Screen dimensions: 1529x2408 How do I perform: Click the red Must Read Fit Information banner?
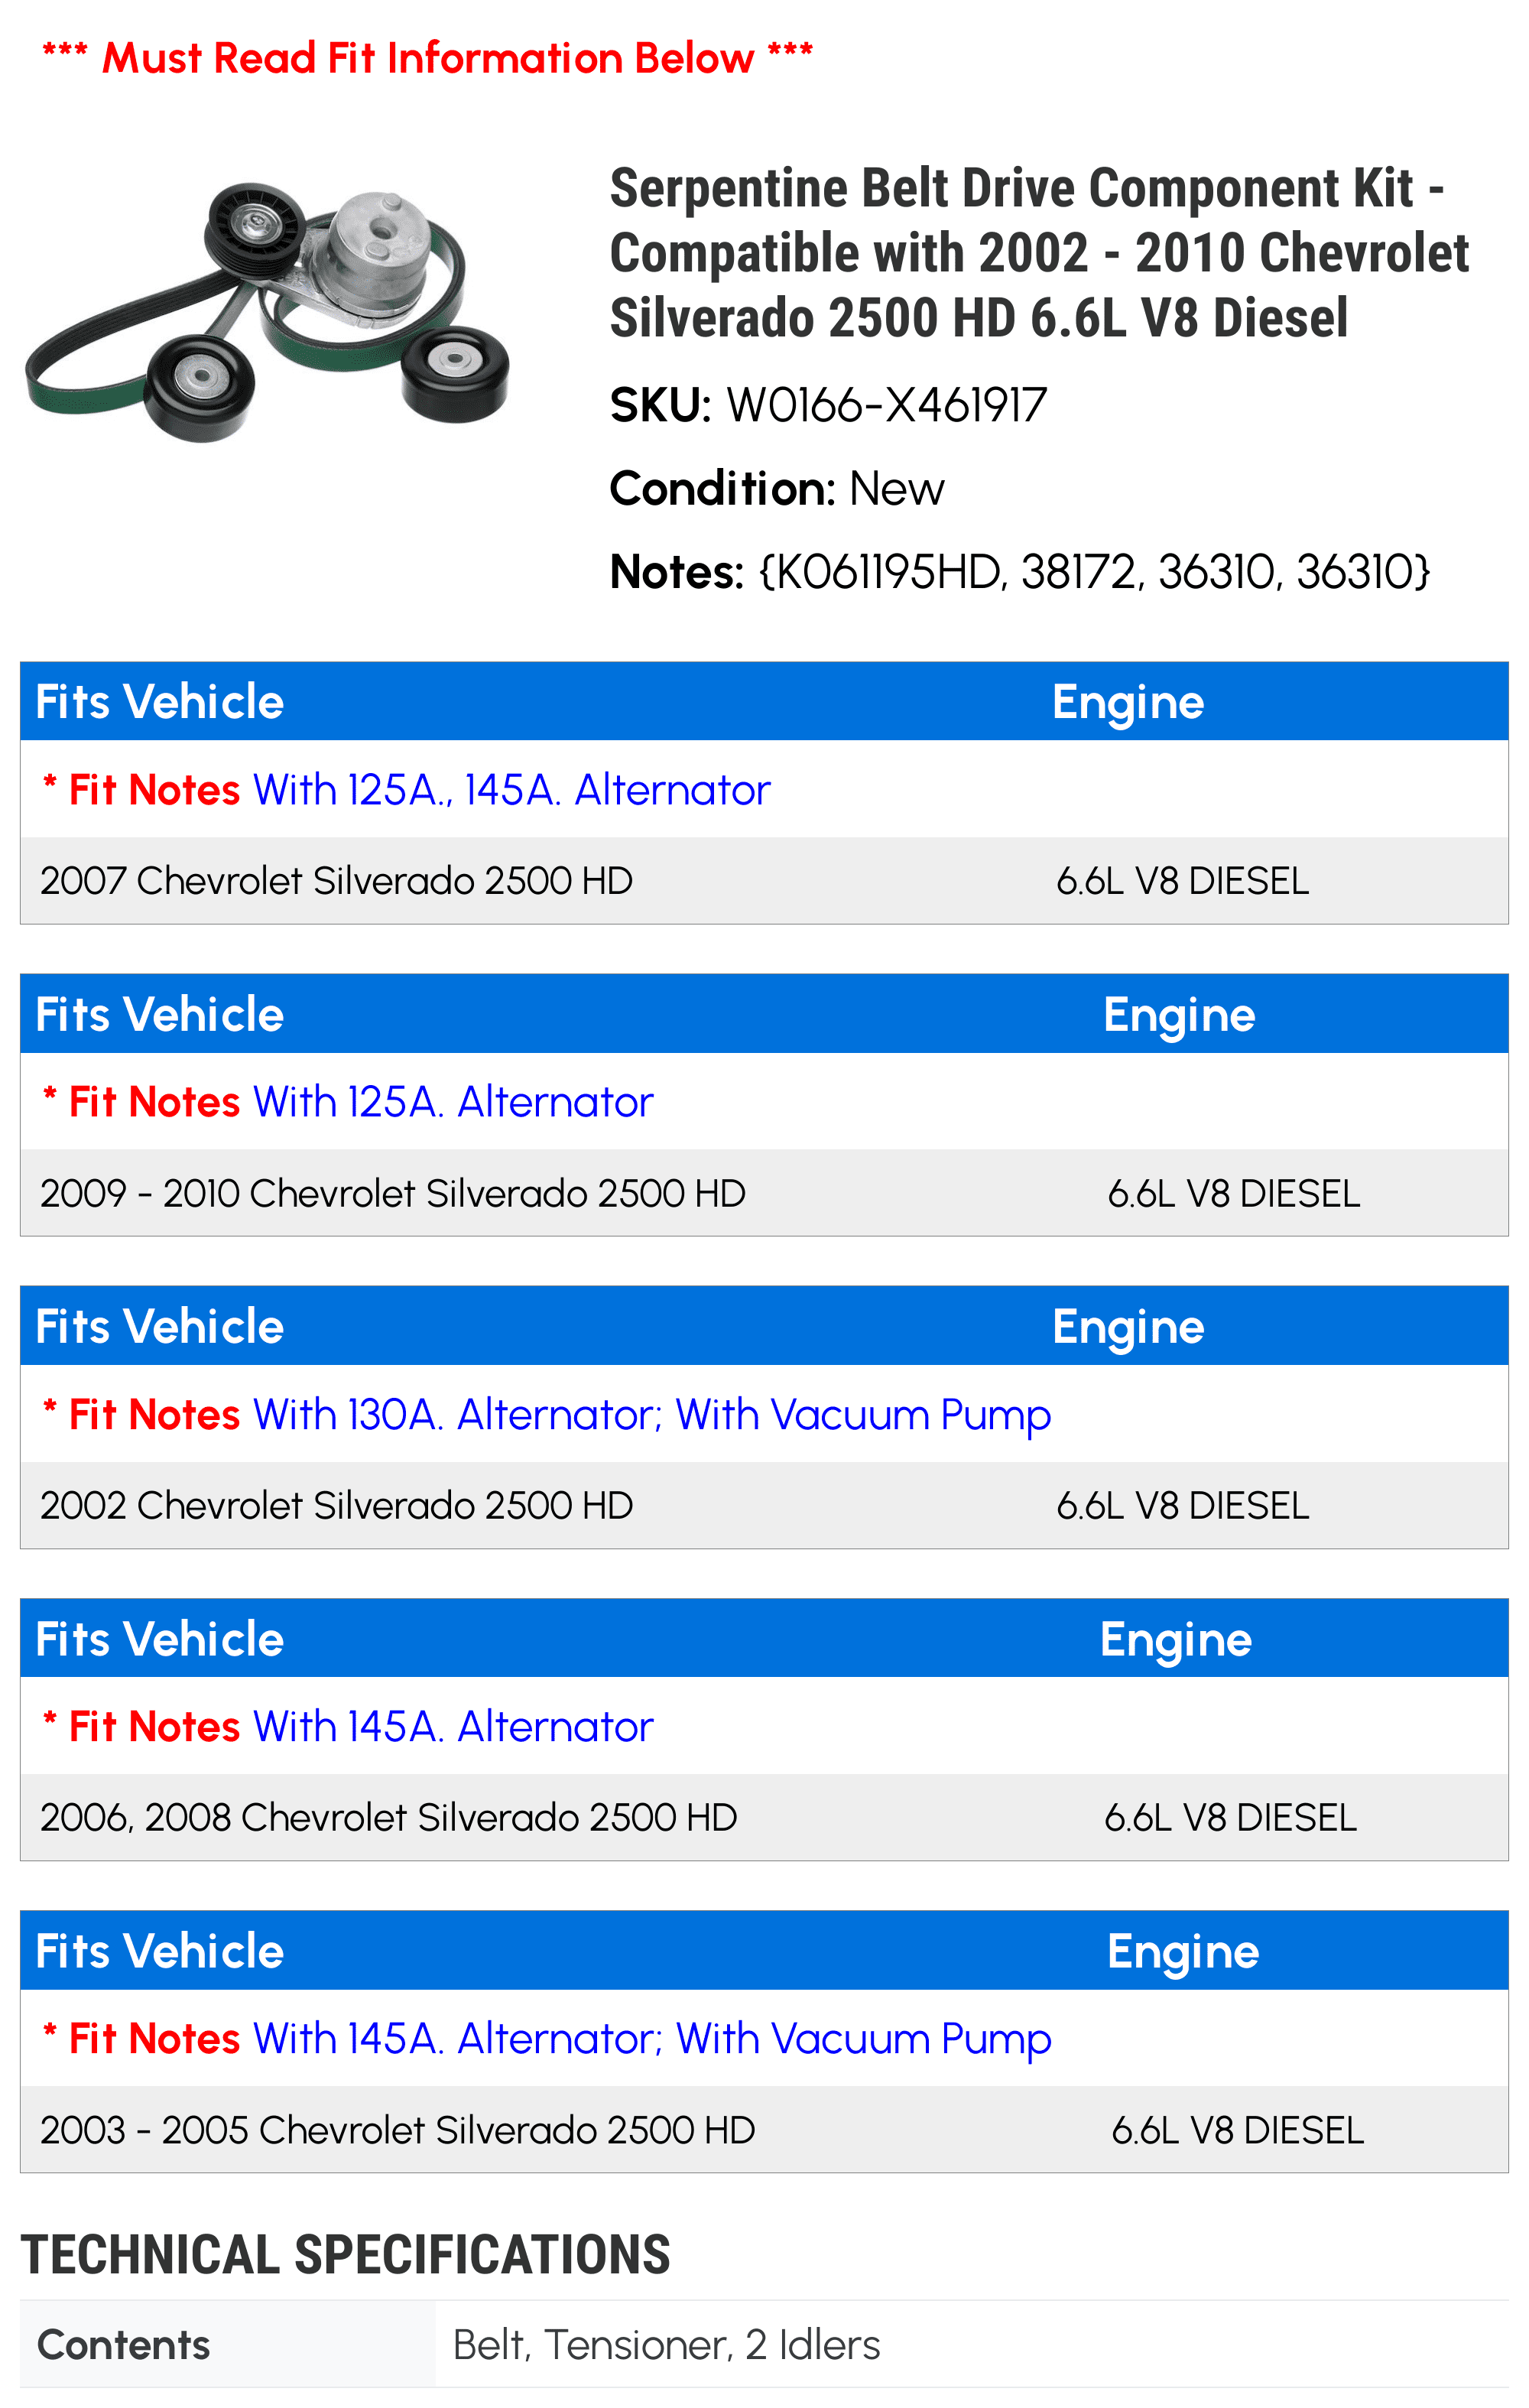427,58
